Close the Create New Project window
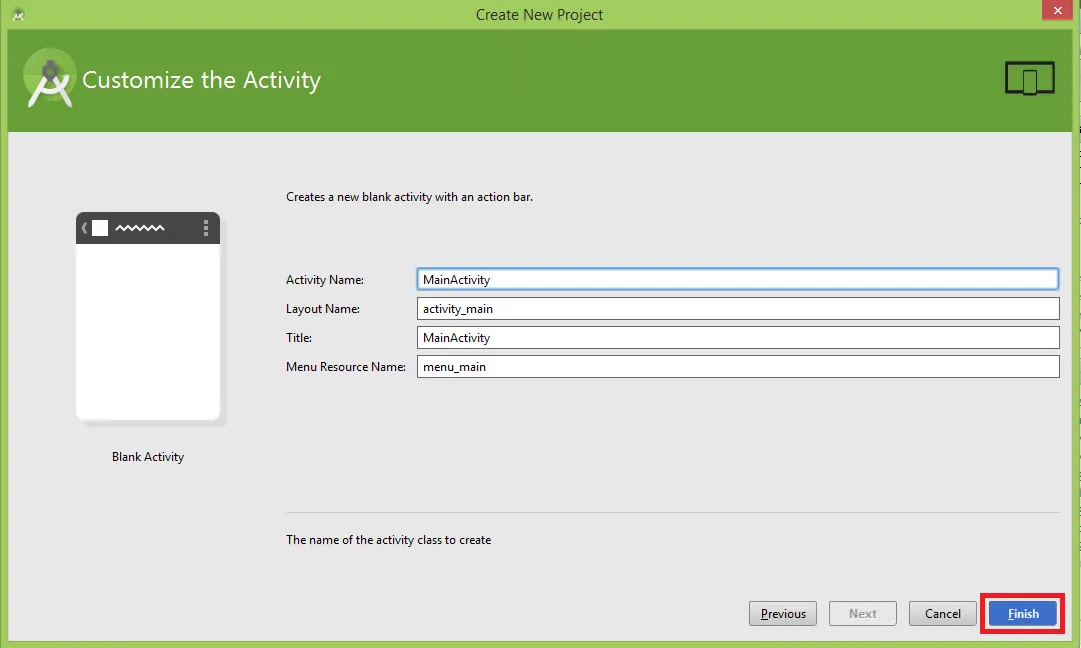The width and height of the screenshot is (1081, 648). click(x=1056, y=11)
